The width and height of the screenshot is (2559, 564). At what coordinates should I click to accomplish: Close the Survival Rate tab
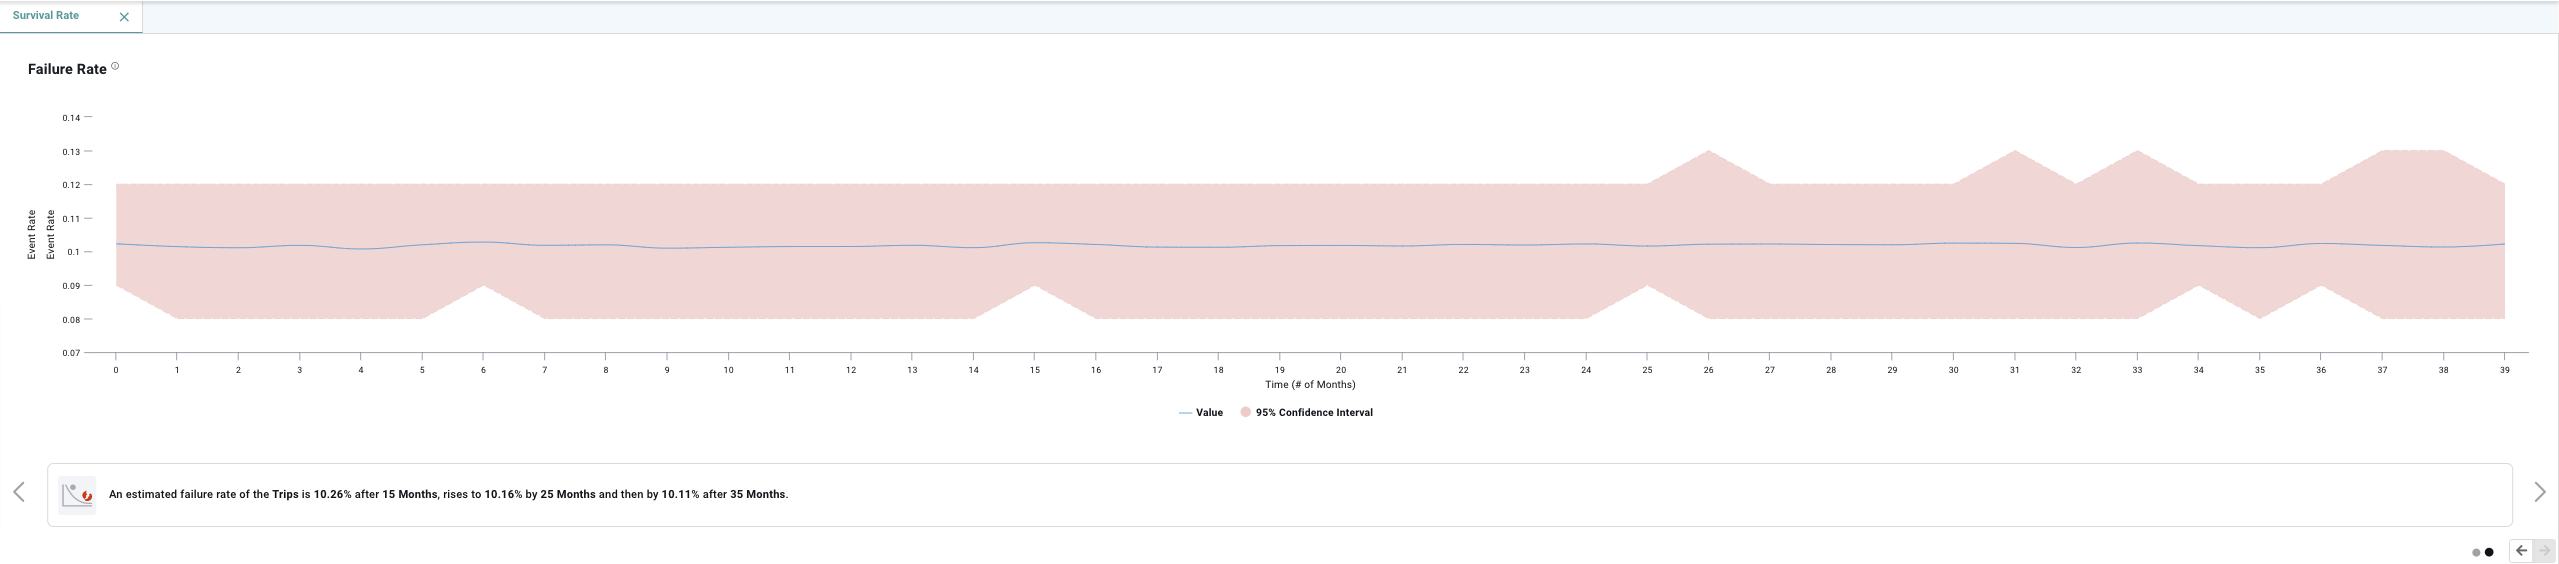(x=124, y=17)
